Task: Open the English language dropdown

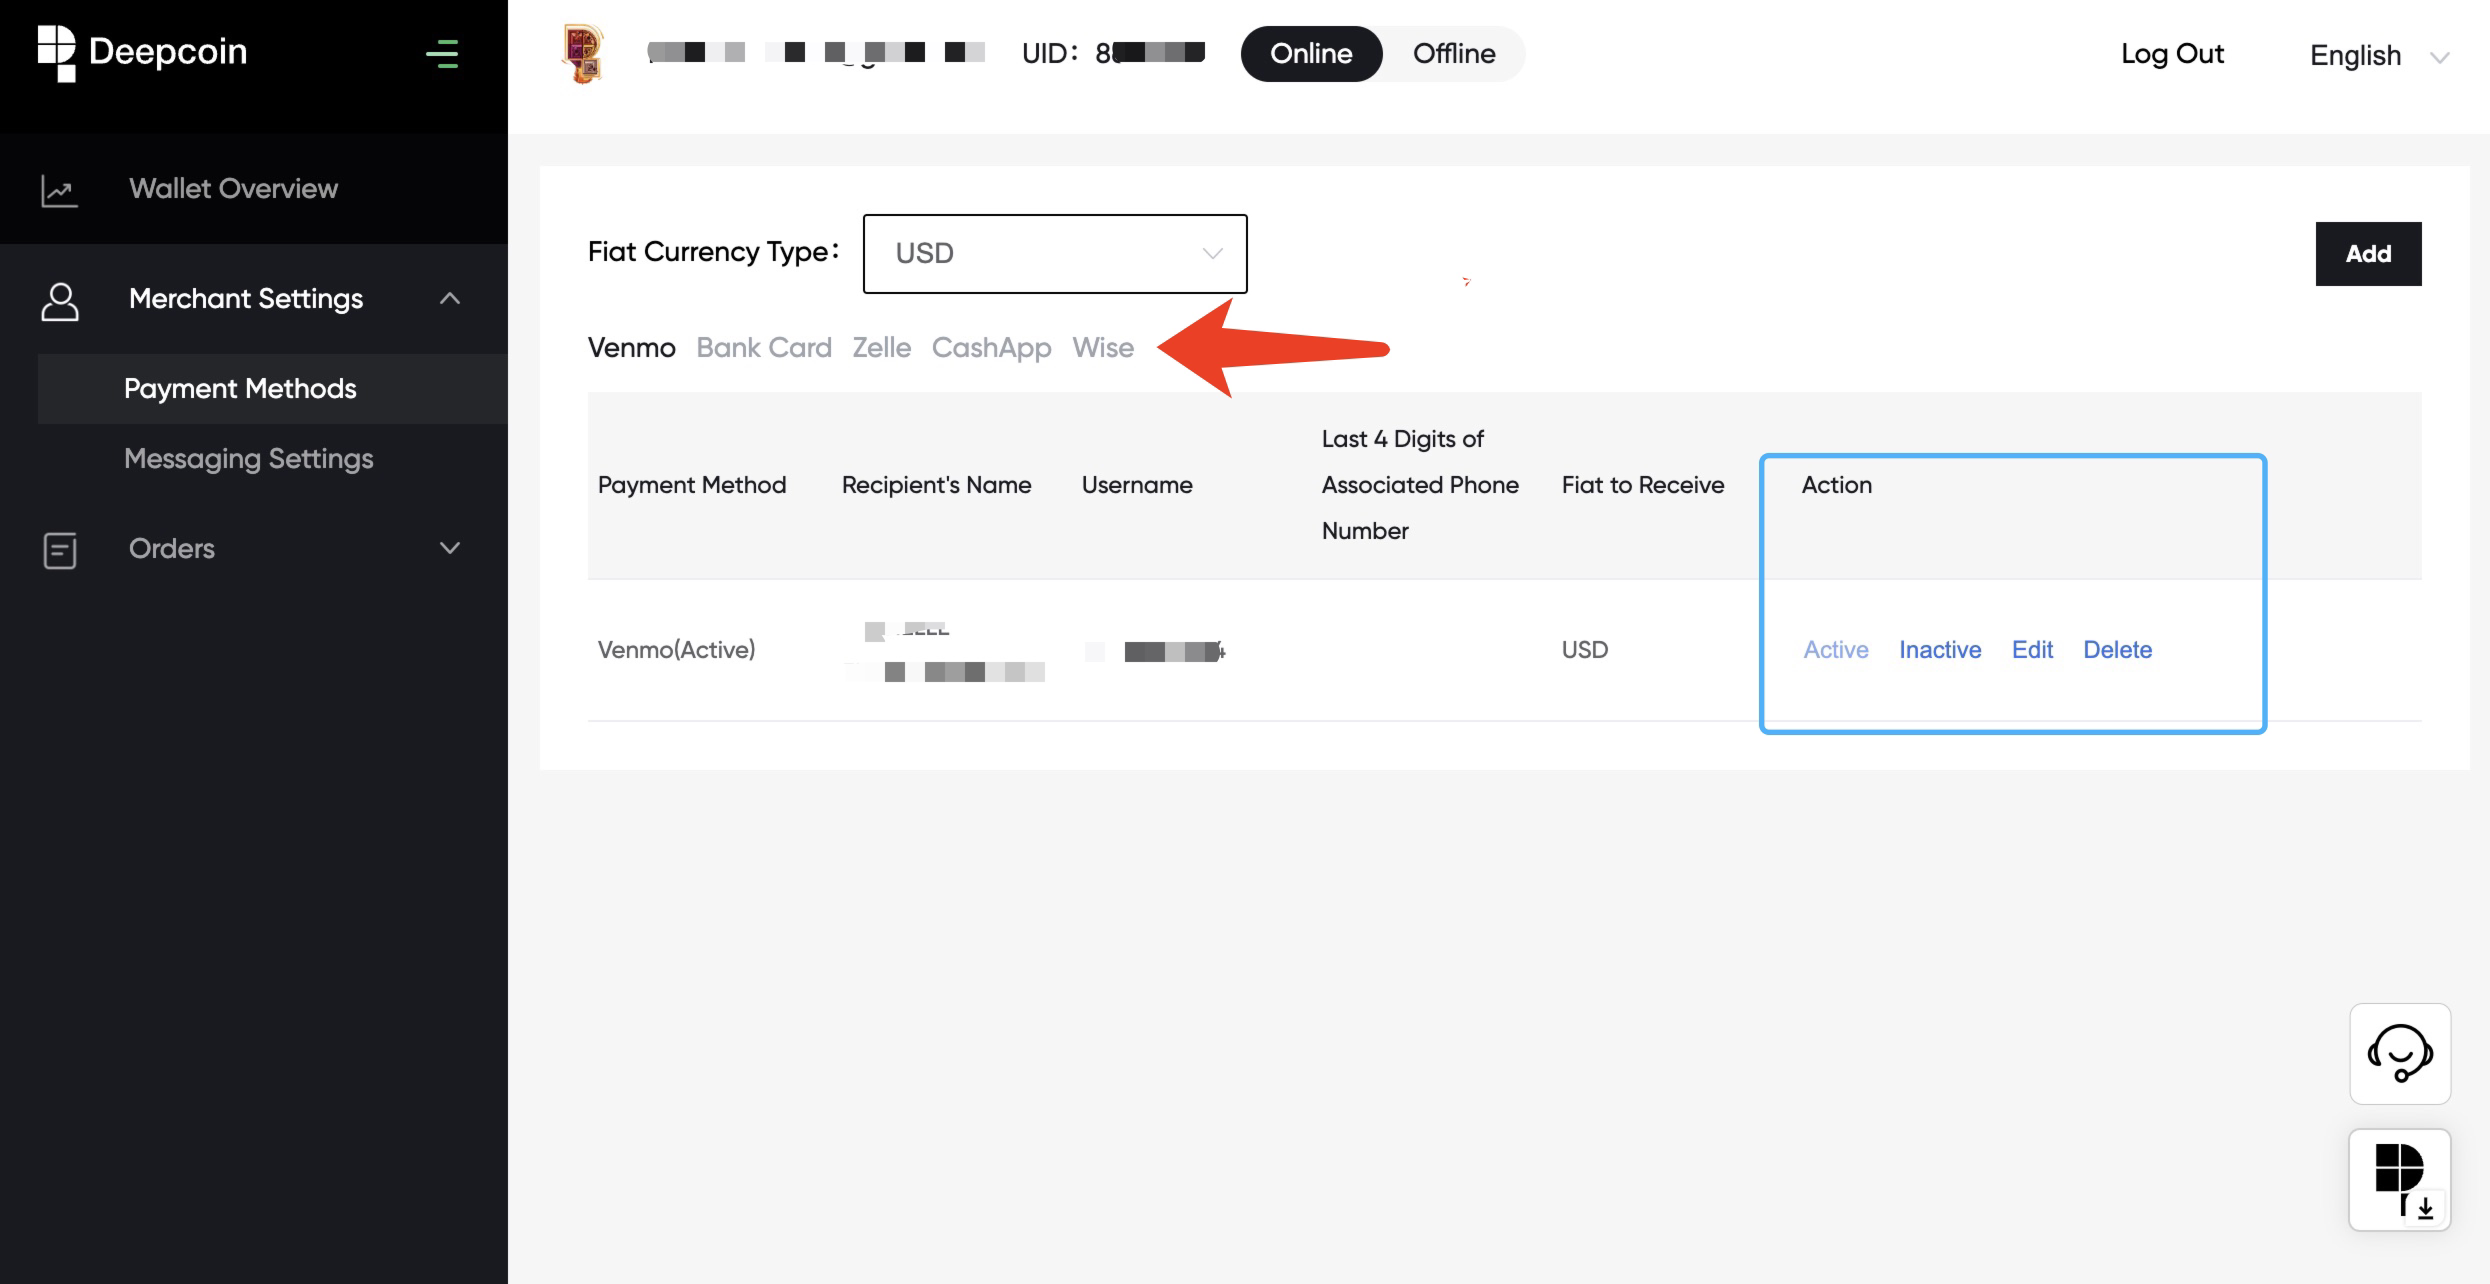Action: (x=2378, y=56)
